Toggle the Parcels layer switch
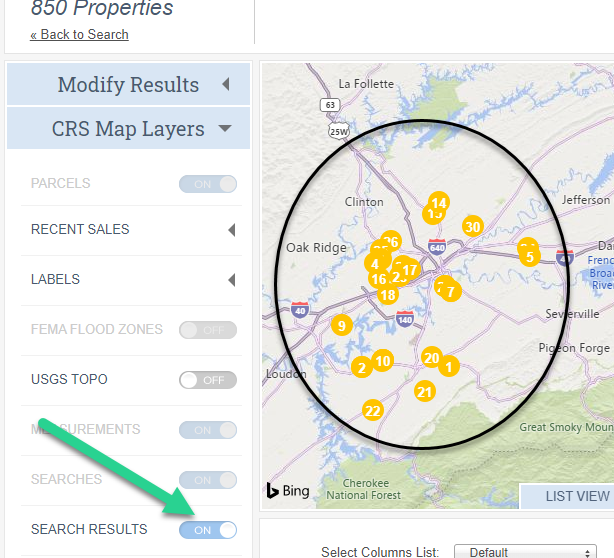The image size is (614, 558). (208, 184)
